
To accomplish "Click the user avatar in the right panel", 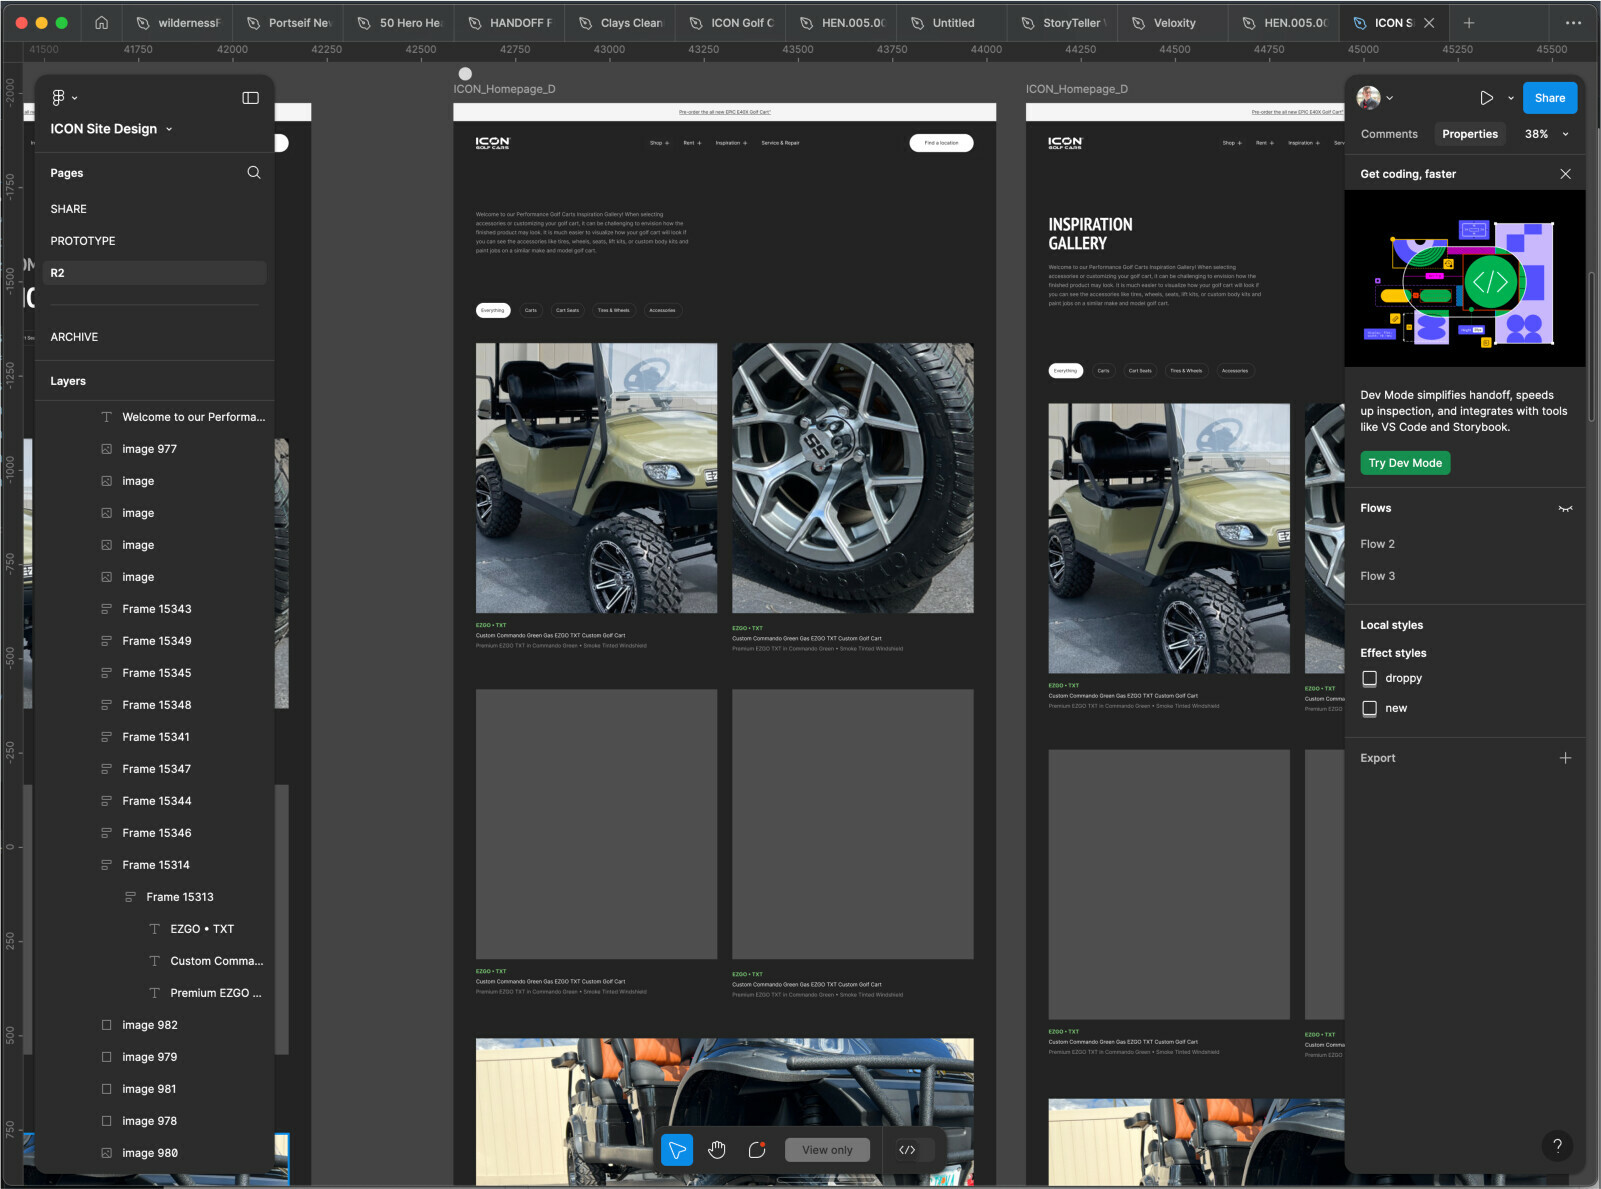I will (x=1369, y=98).
